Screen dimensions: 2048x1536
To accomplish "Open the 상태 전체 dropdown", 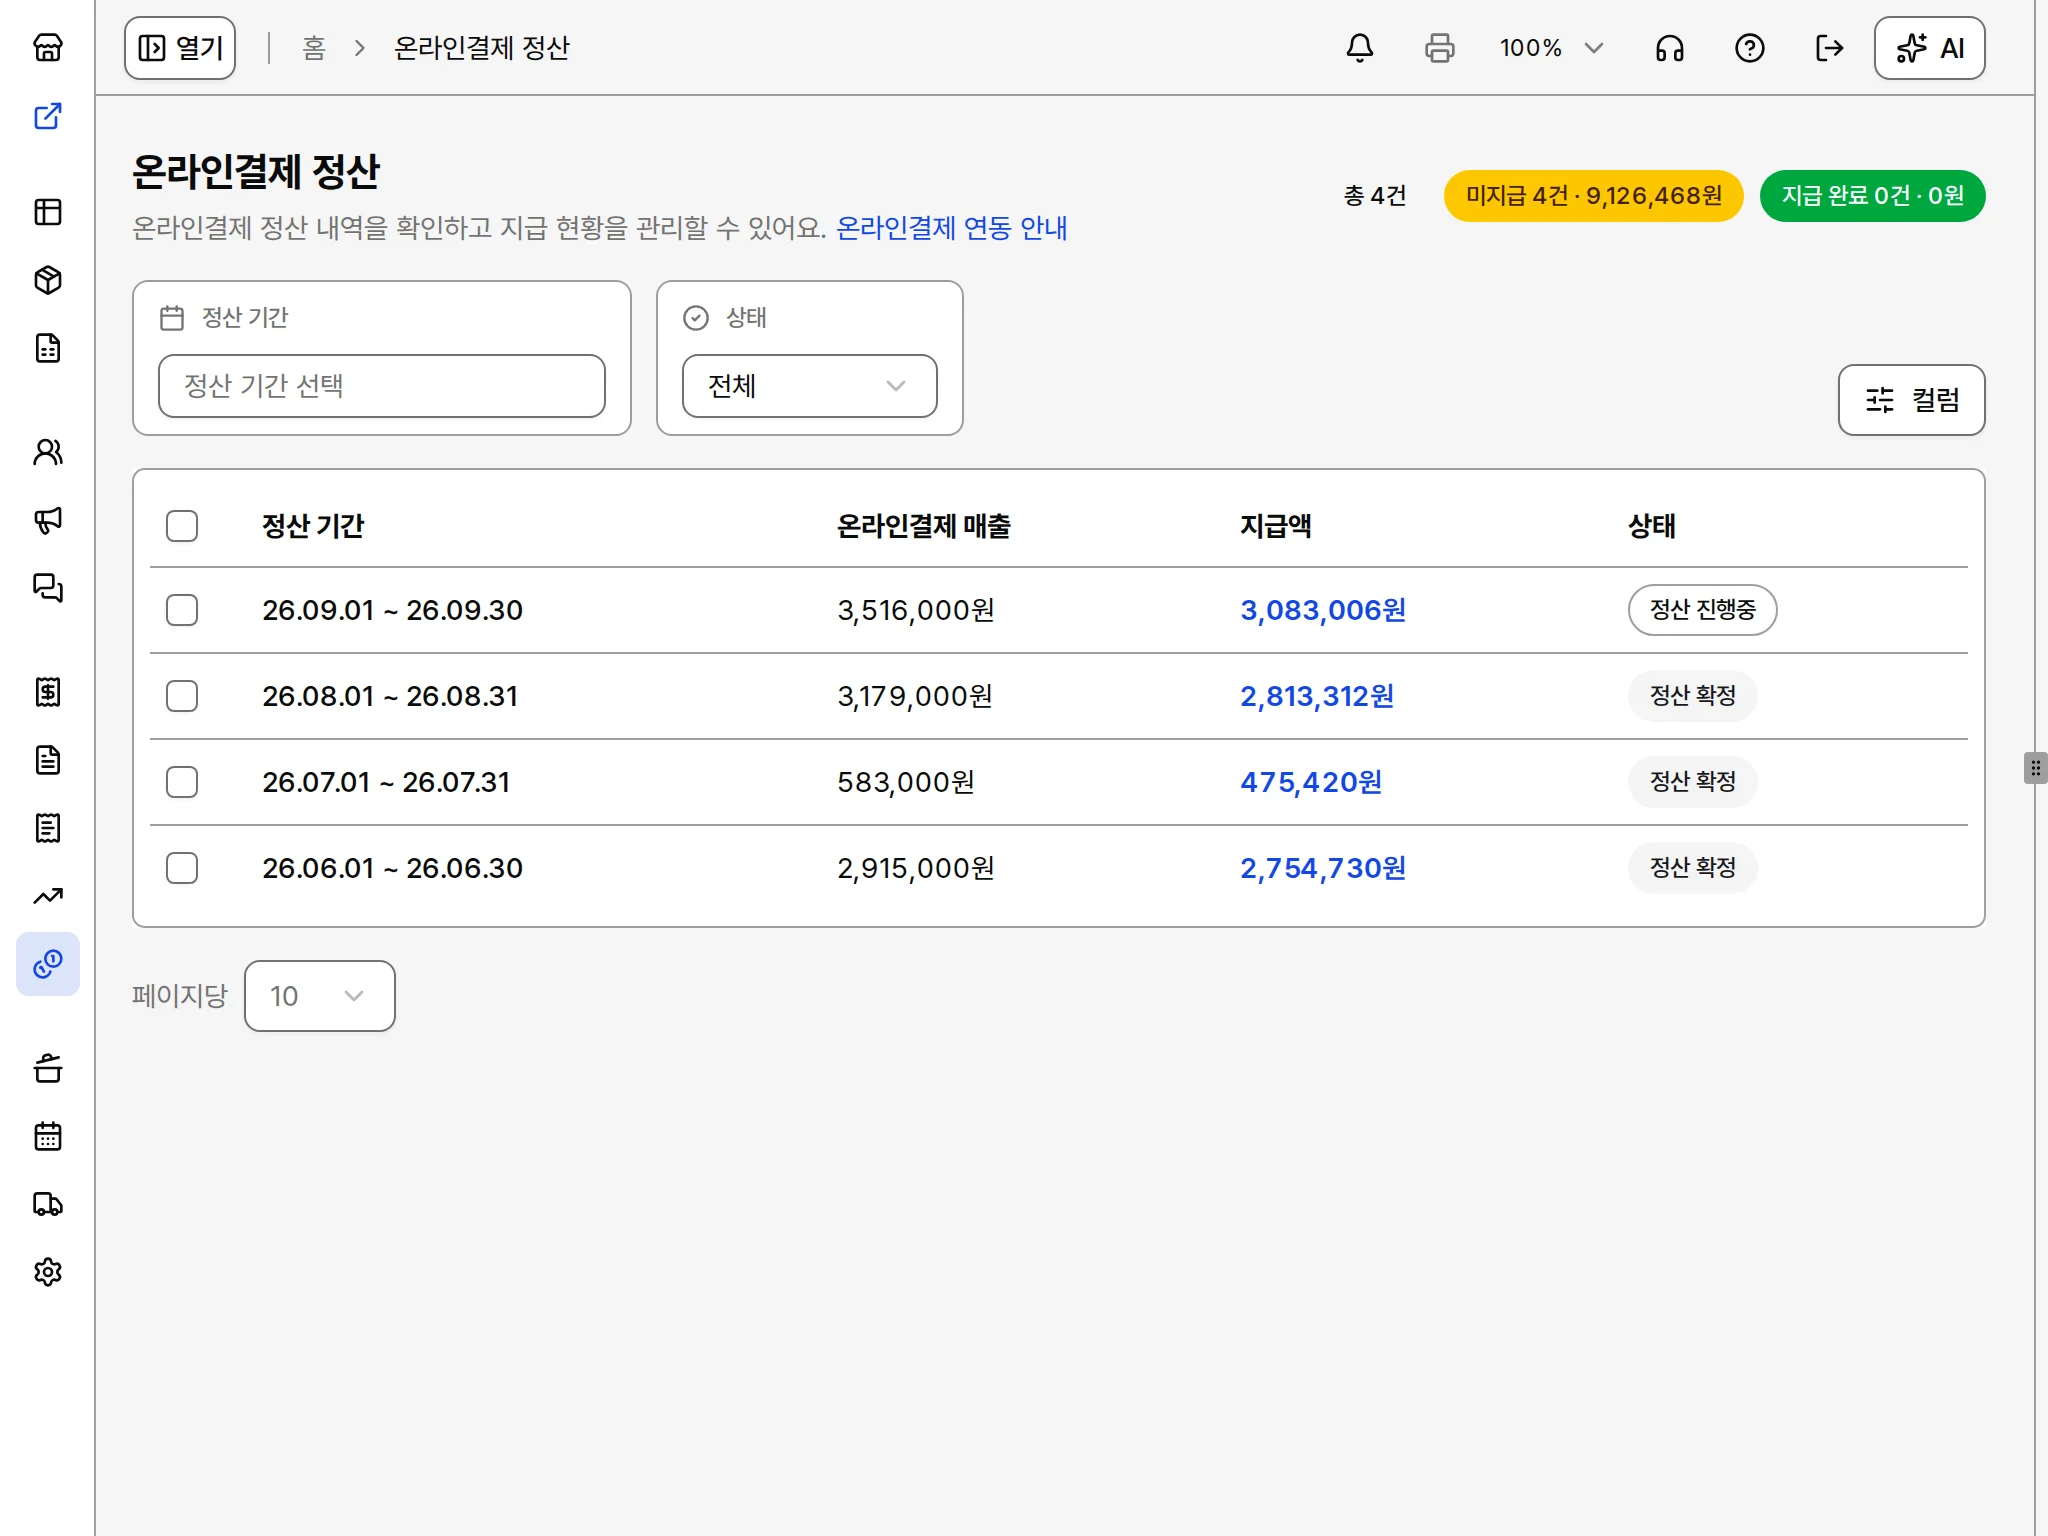I will pyautogui.click(x=810, y=386).
